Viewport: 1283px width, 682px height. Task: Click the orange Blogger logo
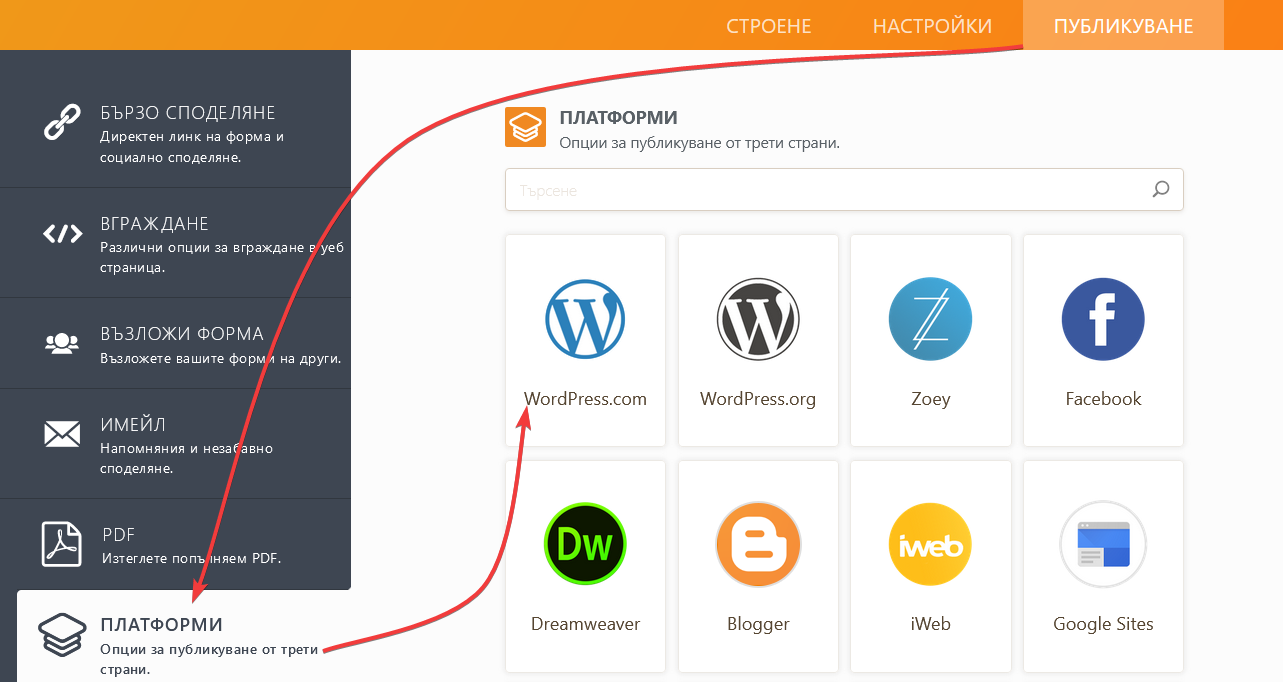(758, 545)
